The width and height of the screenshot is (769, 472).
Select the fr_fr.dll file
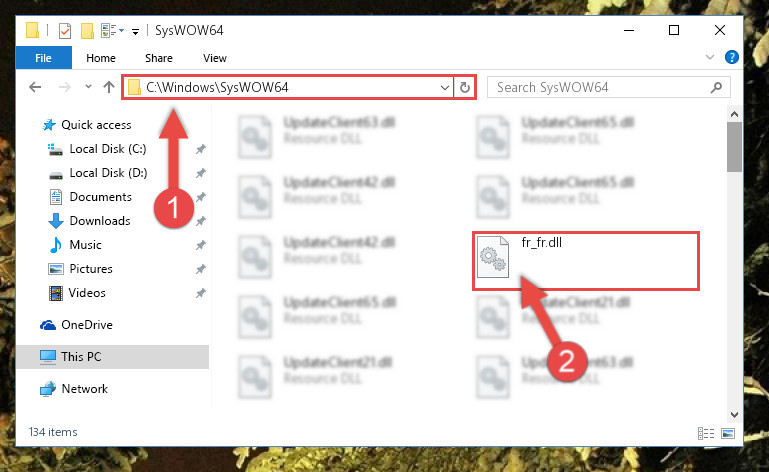[586, 261]
